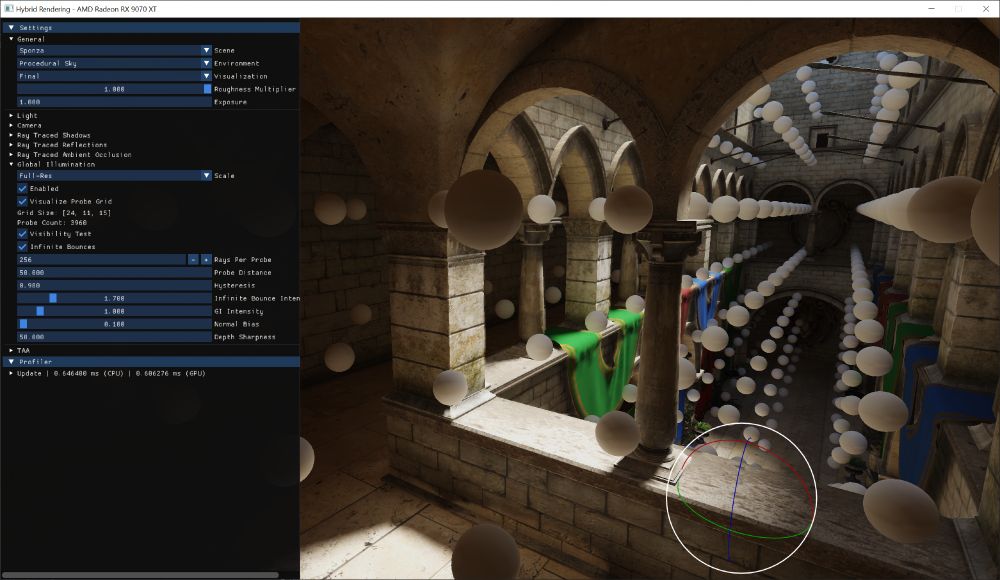Image resolution: width=1000 pixels, height=580 pixels.
Task: Click the horizontal scrollbar in settings panel
Action: click(140, 576)
